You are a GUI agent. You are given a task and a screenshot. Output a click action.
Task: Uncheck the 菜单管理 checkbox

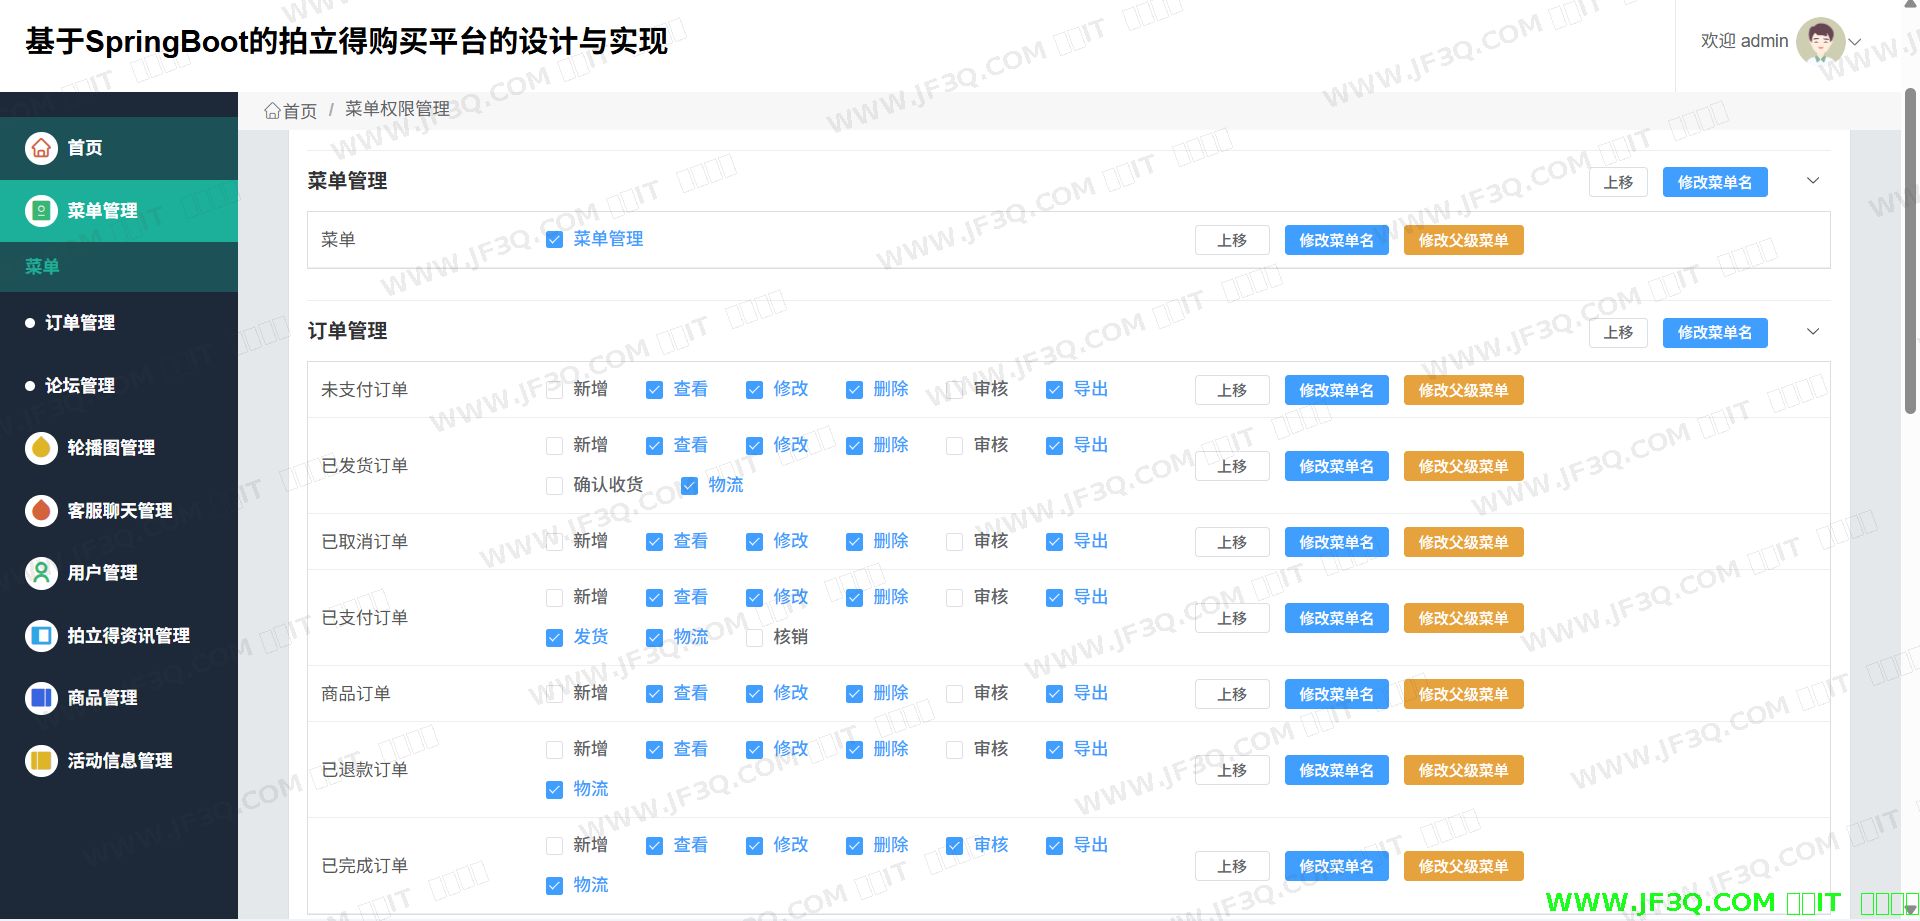554,240
